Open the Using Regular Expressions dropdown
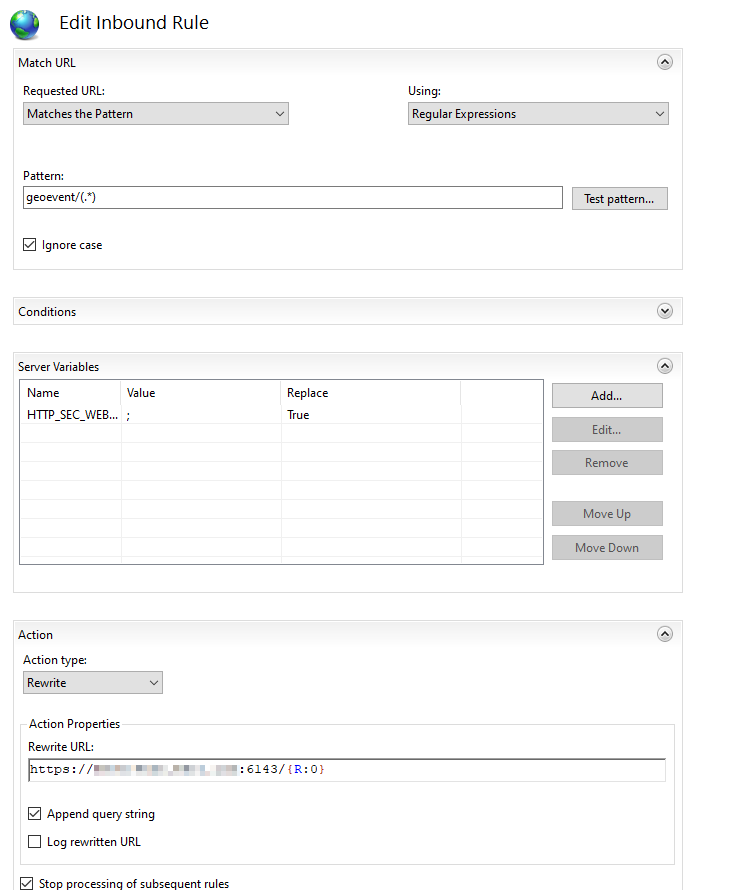This screenshot has height=896, width=734. click(x=538, y=114)
